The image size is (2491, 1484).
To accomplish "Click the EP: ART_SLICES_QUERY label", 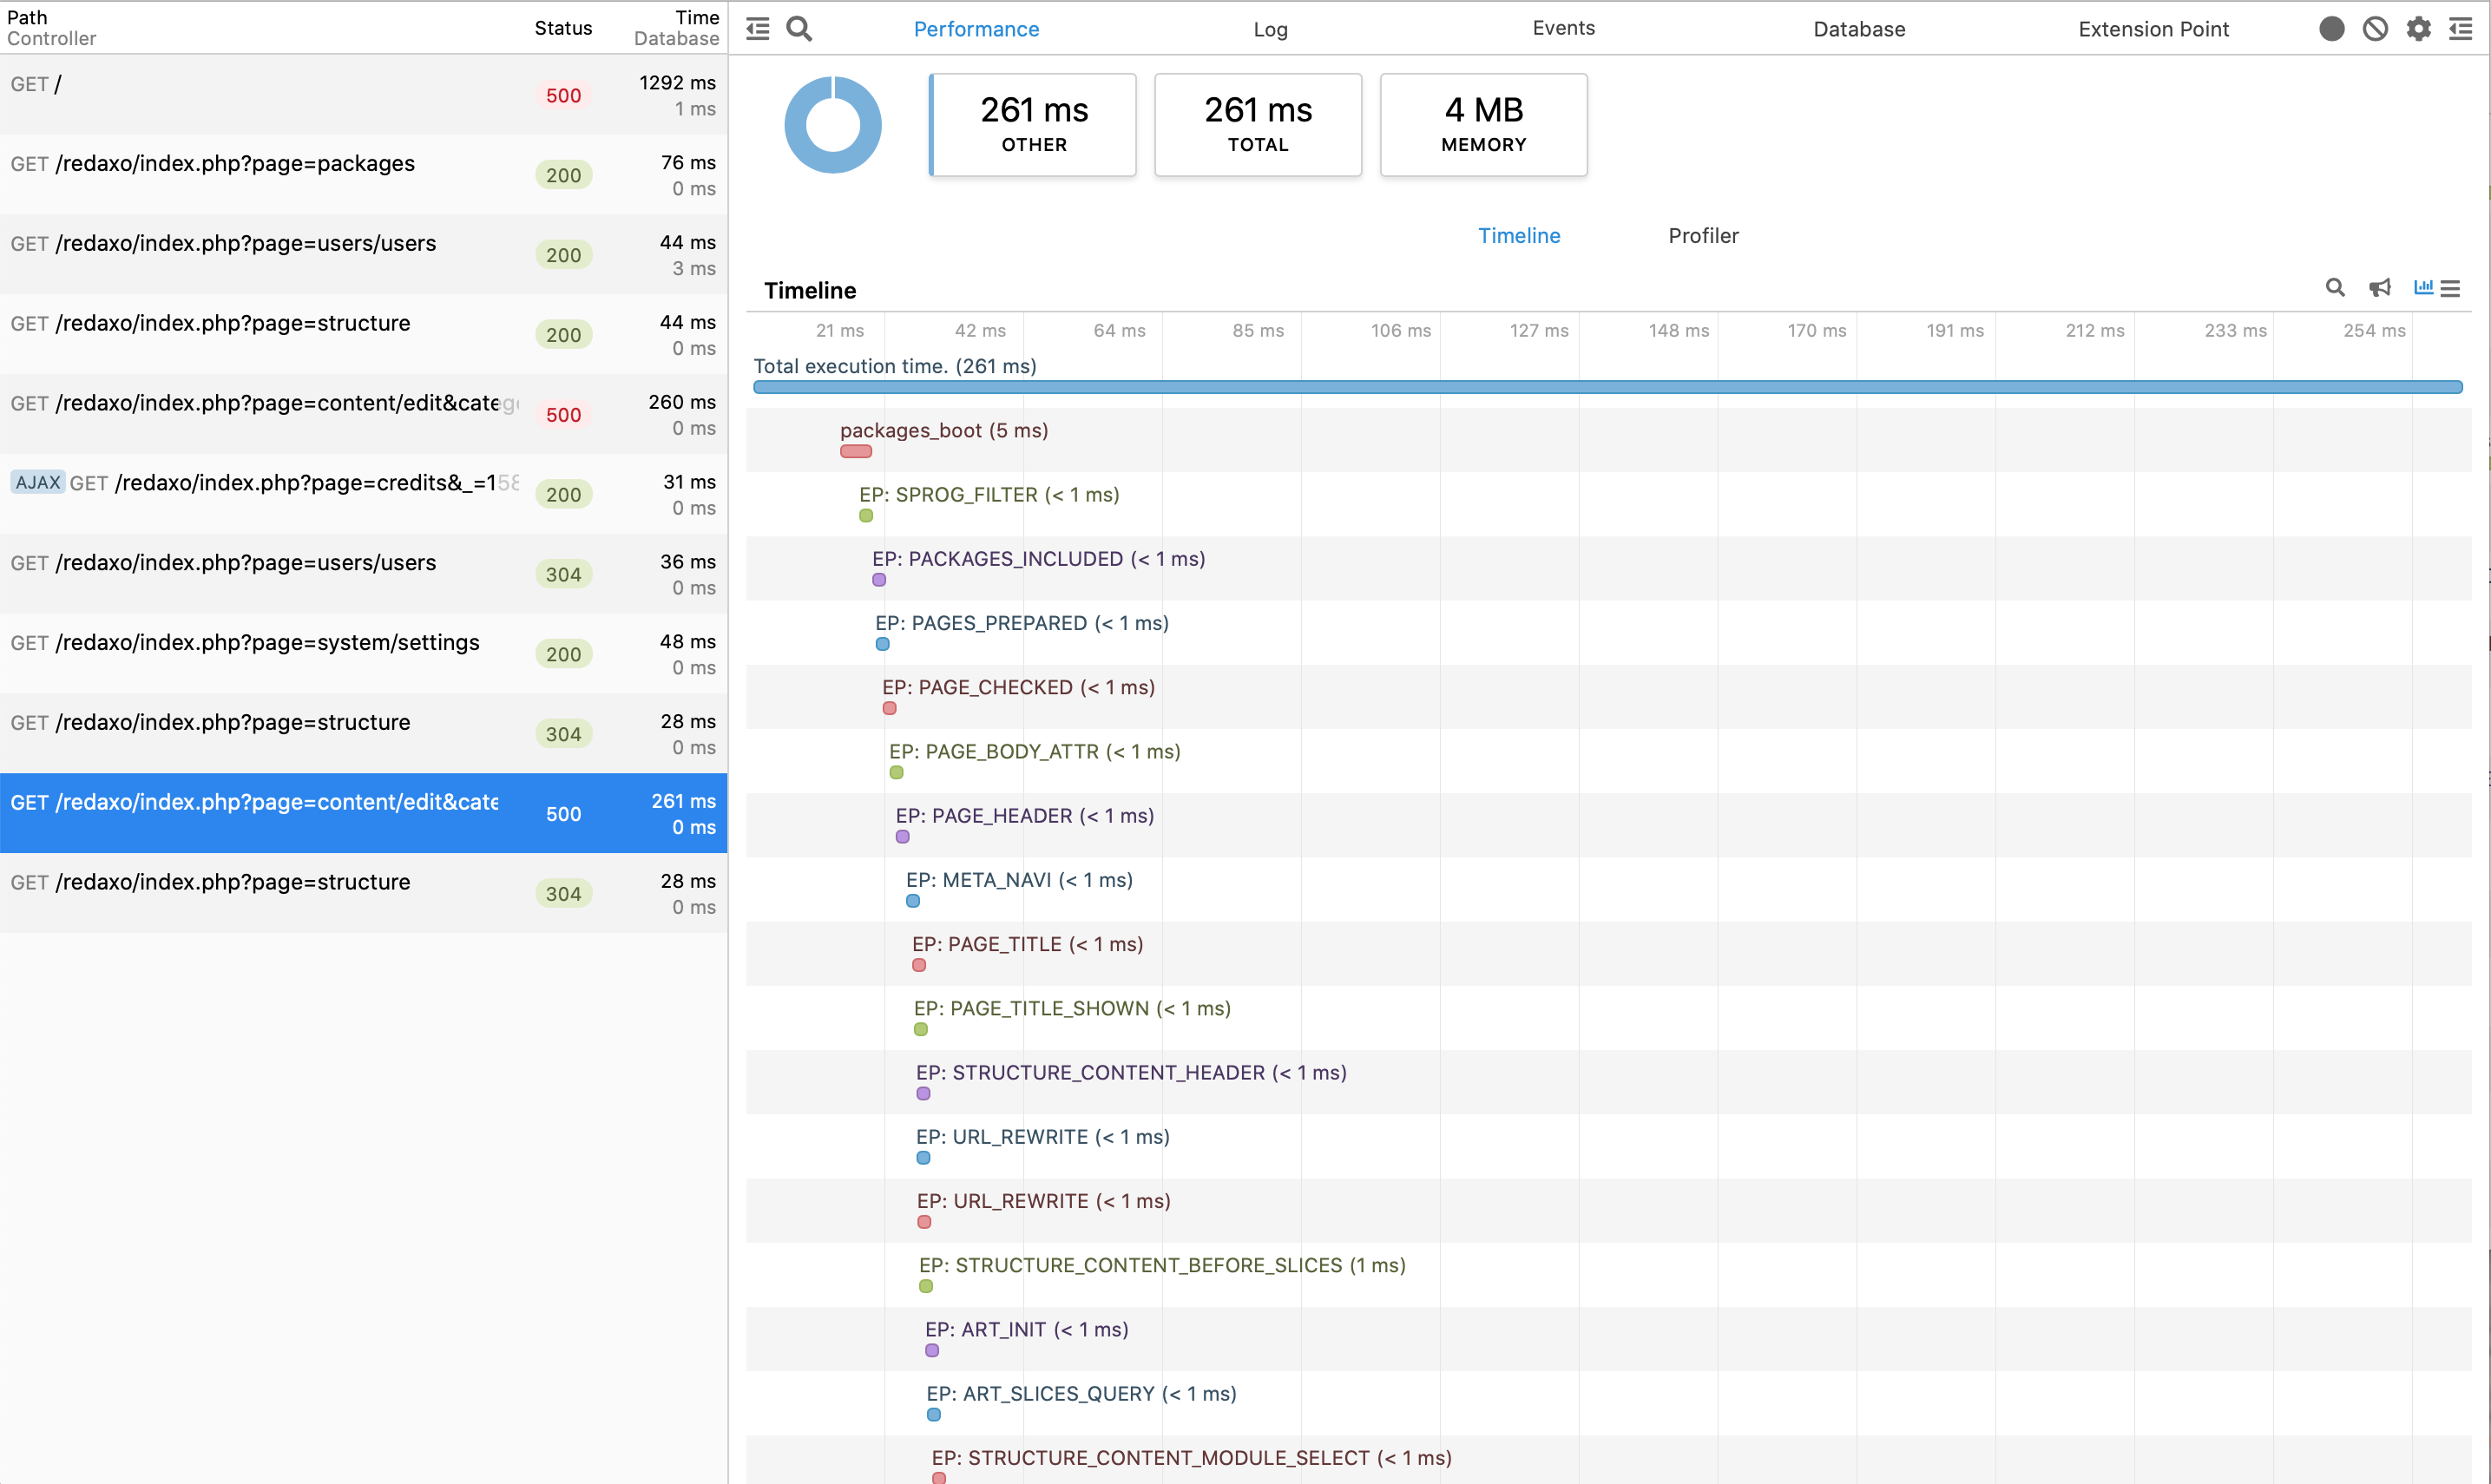I will [x=1081, y=1393].
